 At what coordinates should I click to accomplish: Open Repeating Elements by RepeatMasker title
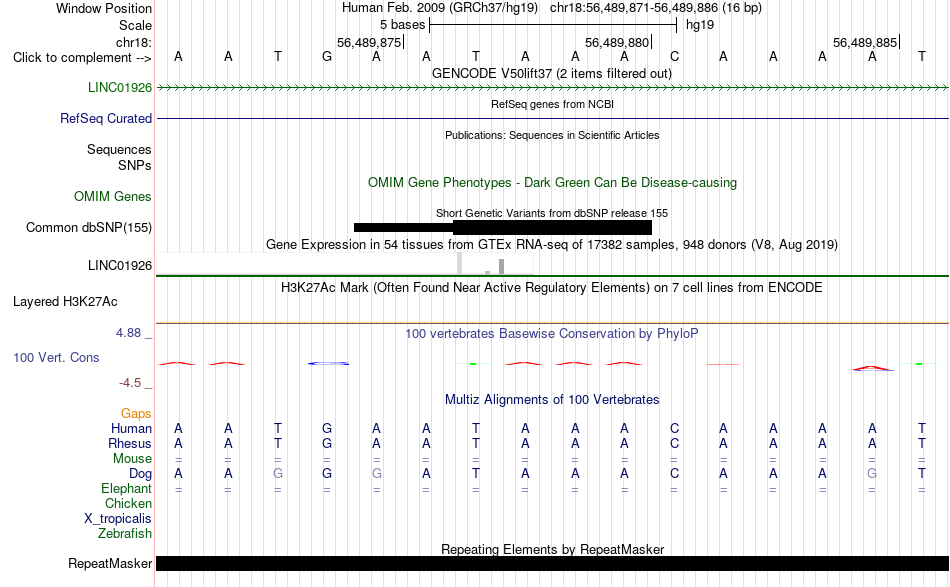click(x=552, y=549)
